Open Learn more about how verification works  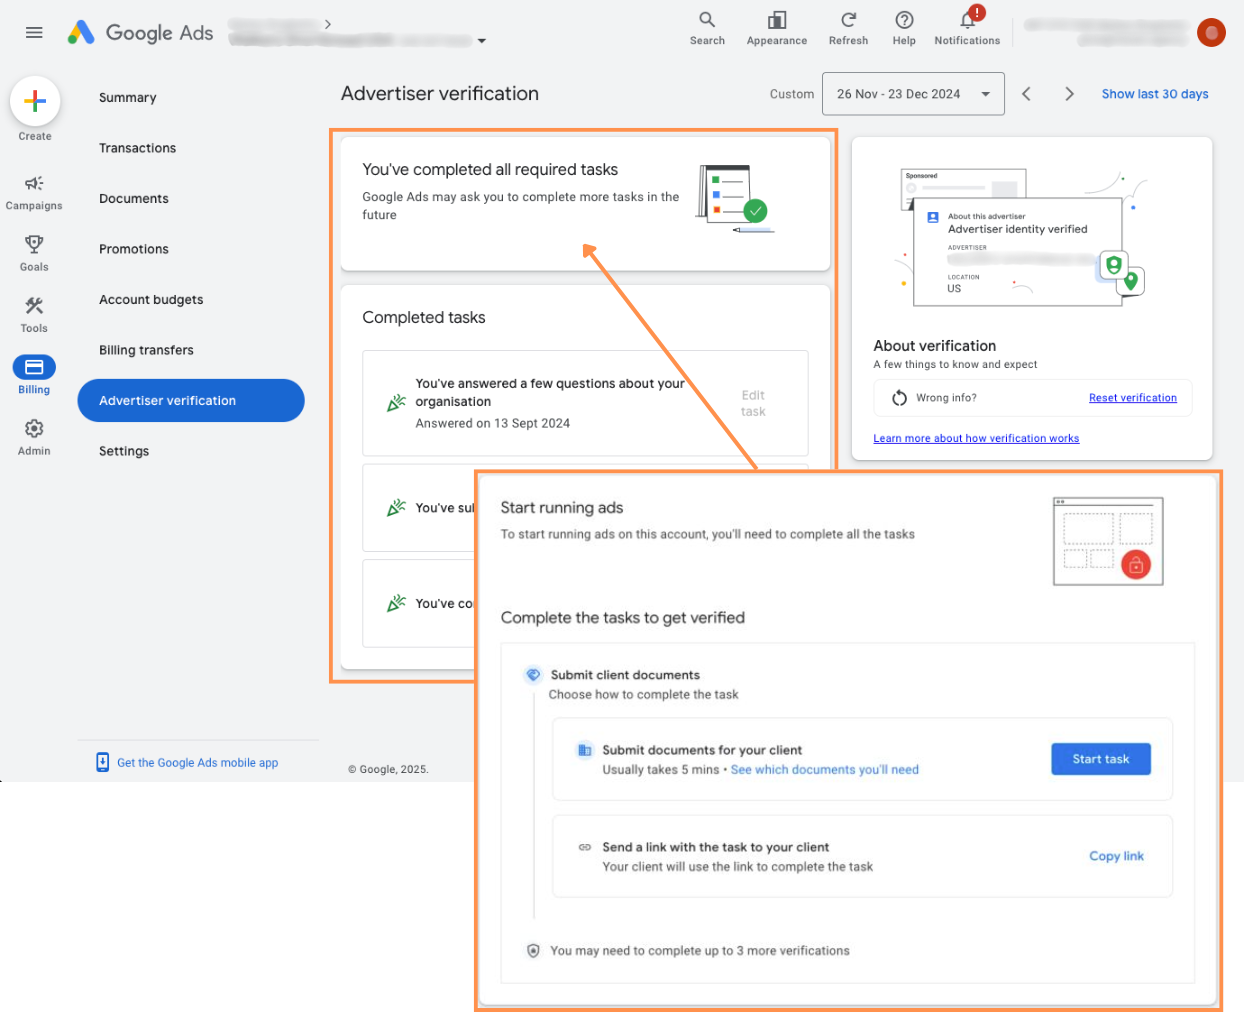point(976,438)
